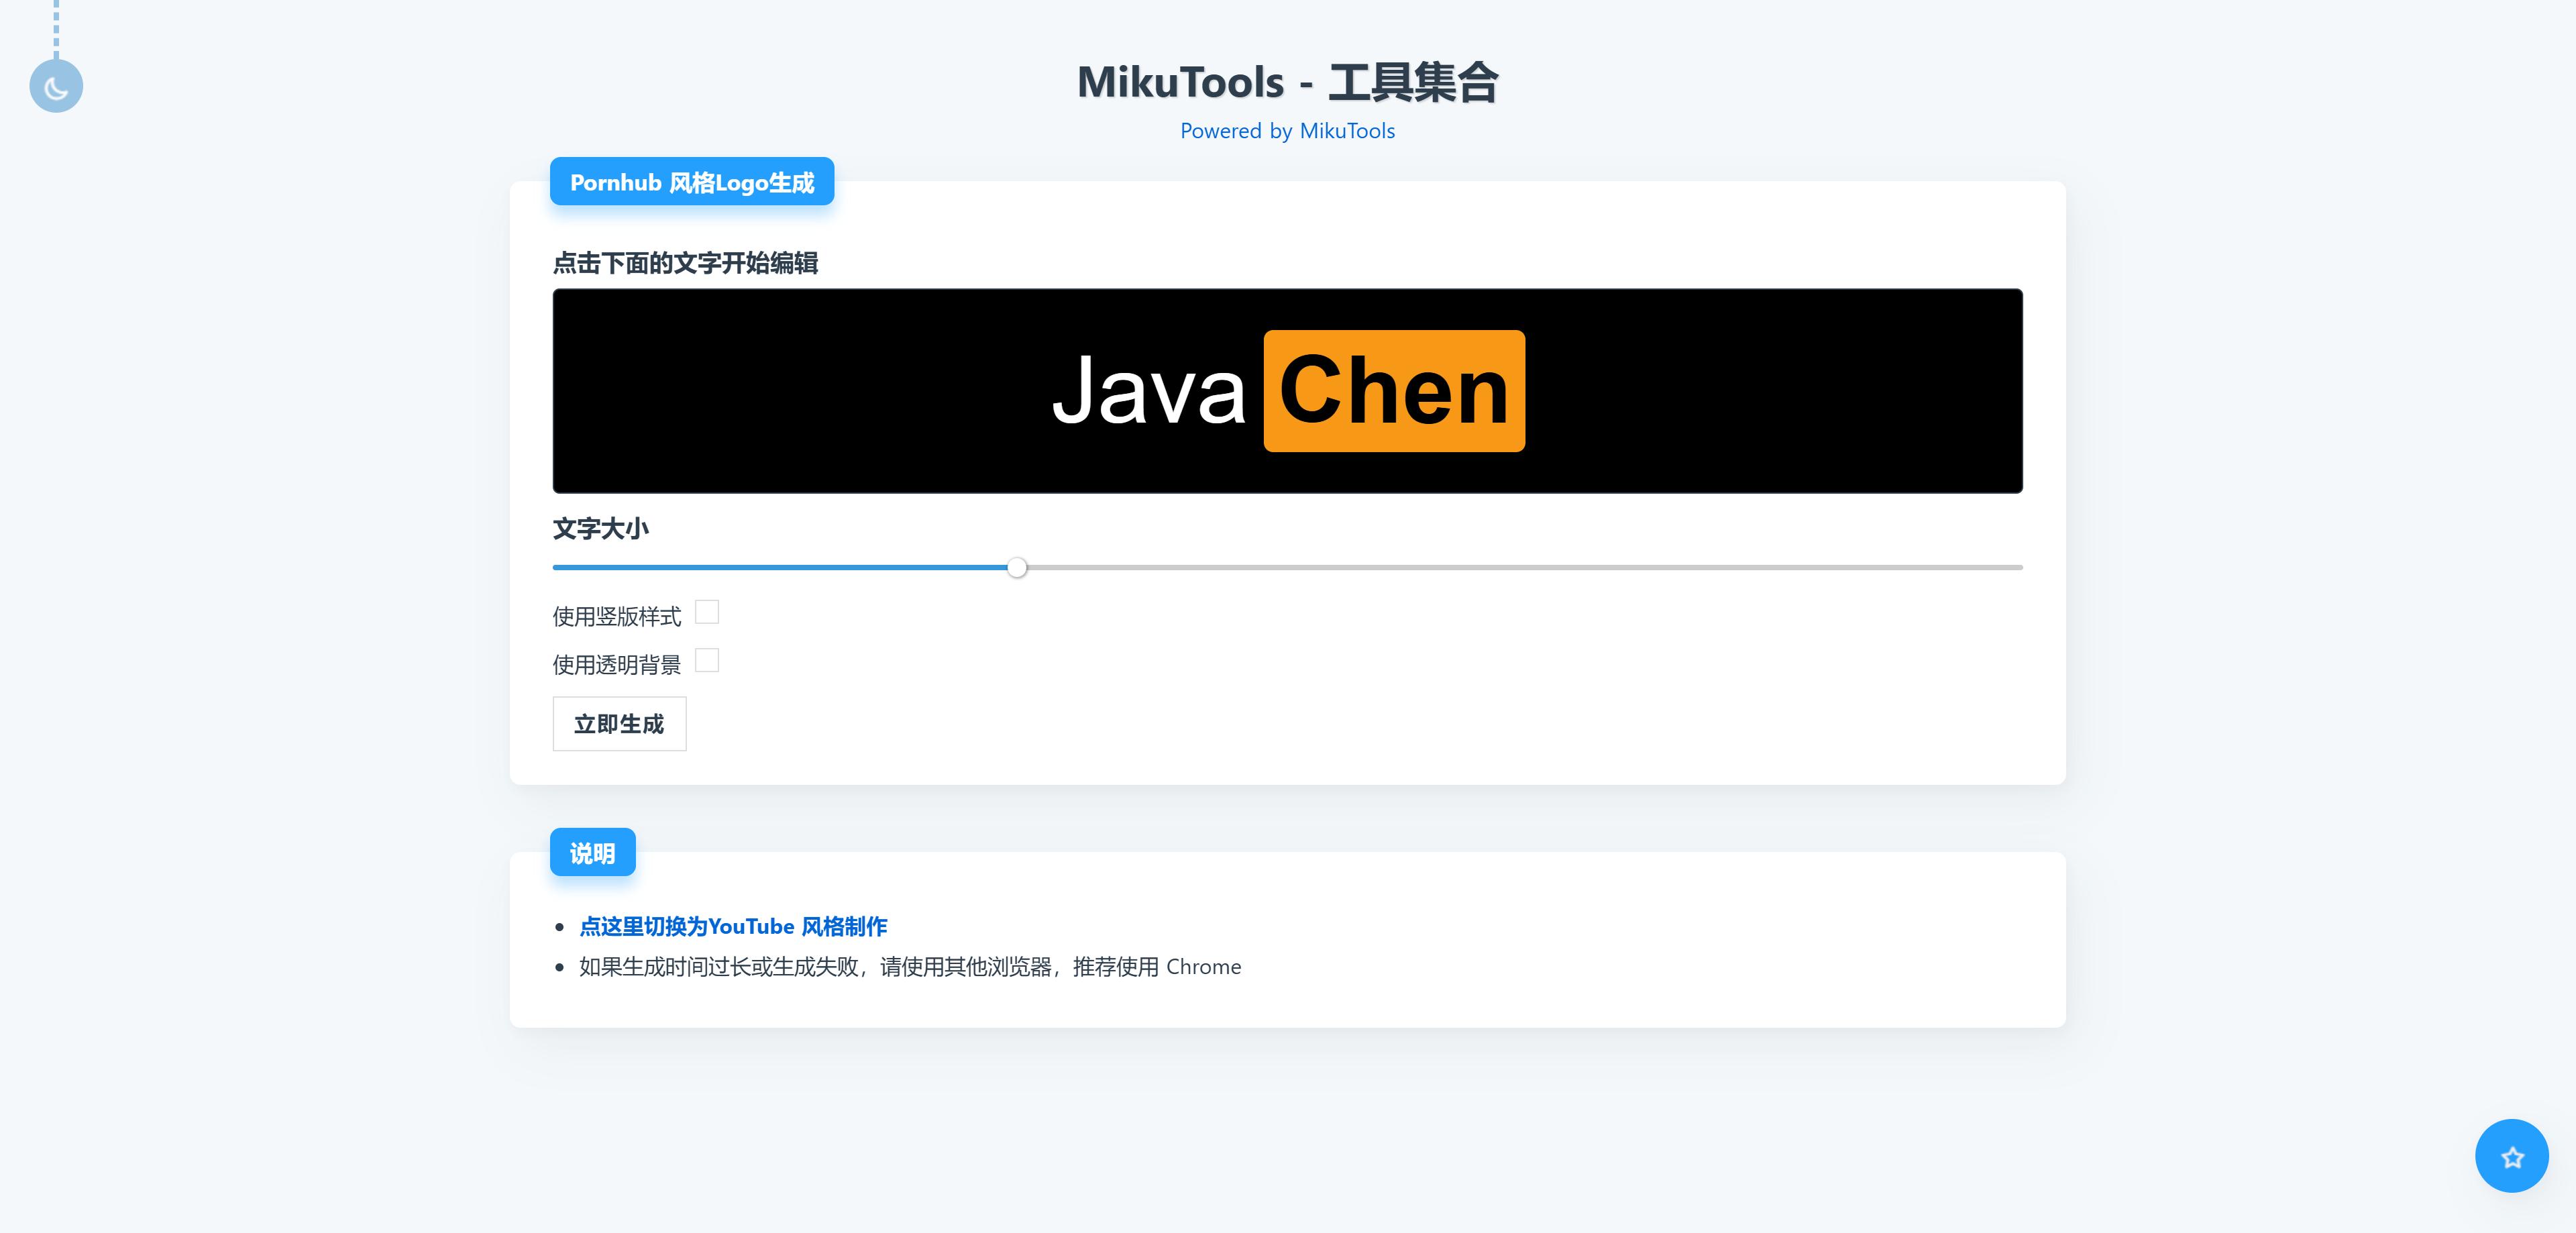This screenshot has width=2576, height=1233.
Task: Enable the 使用透明背景 checkbox
Action: pyautogui.click(x=707, y=661)
